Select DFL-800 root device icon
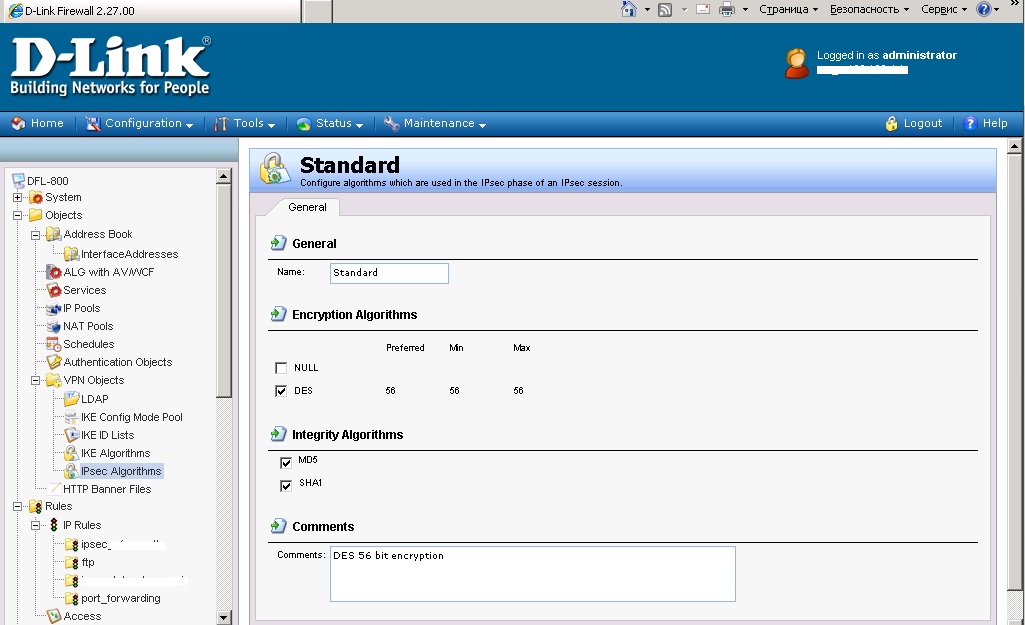This screenshot has width=1025, height=625. click(x=18, y=181)
